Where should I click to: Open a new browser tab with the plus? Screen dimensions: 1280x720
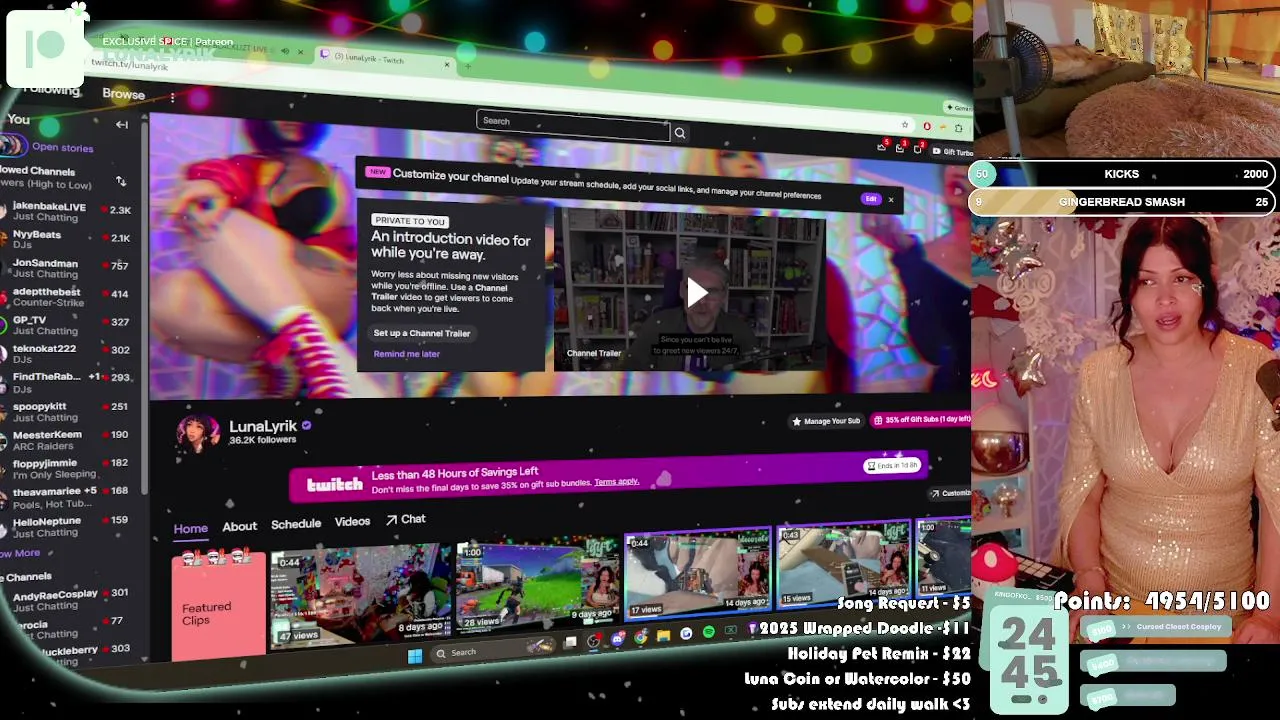click(467, 66)
